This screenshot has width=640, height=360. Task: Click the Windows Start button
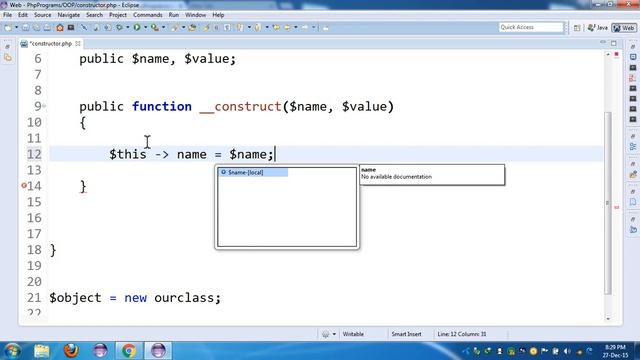[12, 351]
